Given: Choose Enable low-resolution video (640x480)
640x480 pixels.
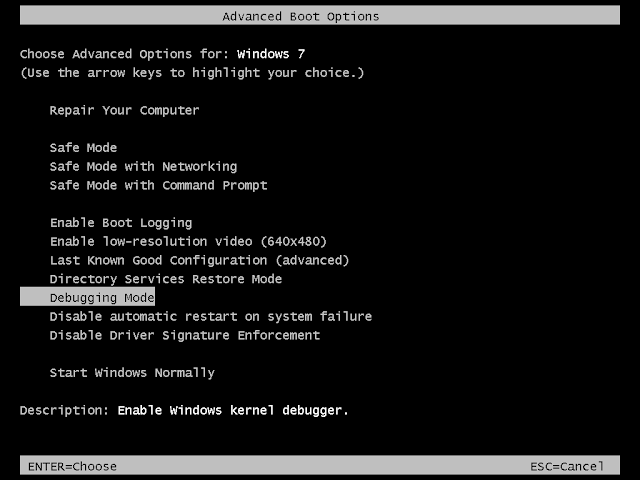Looking at the screenshot, I should [x=188, y=242].
